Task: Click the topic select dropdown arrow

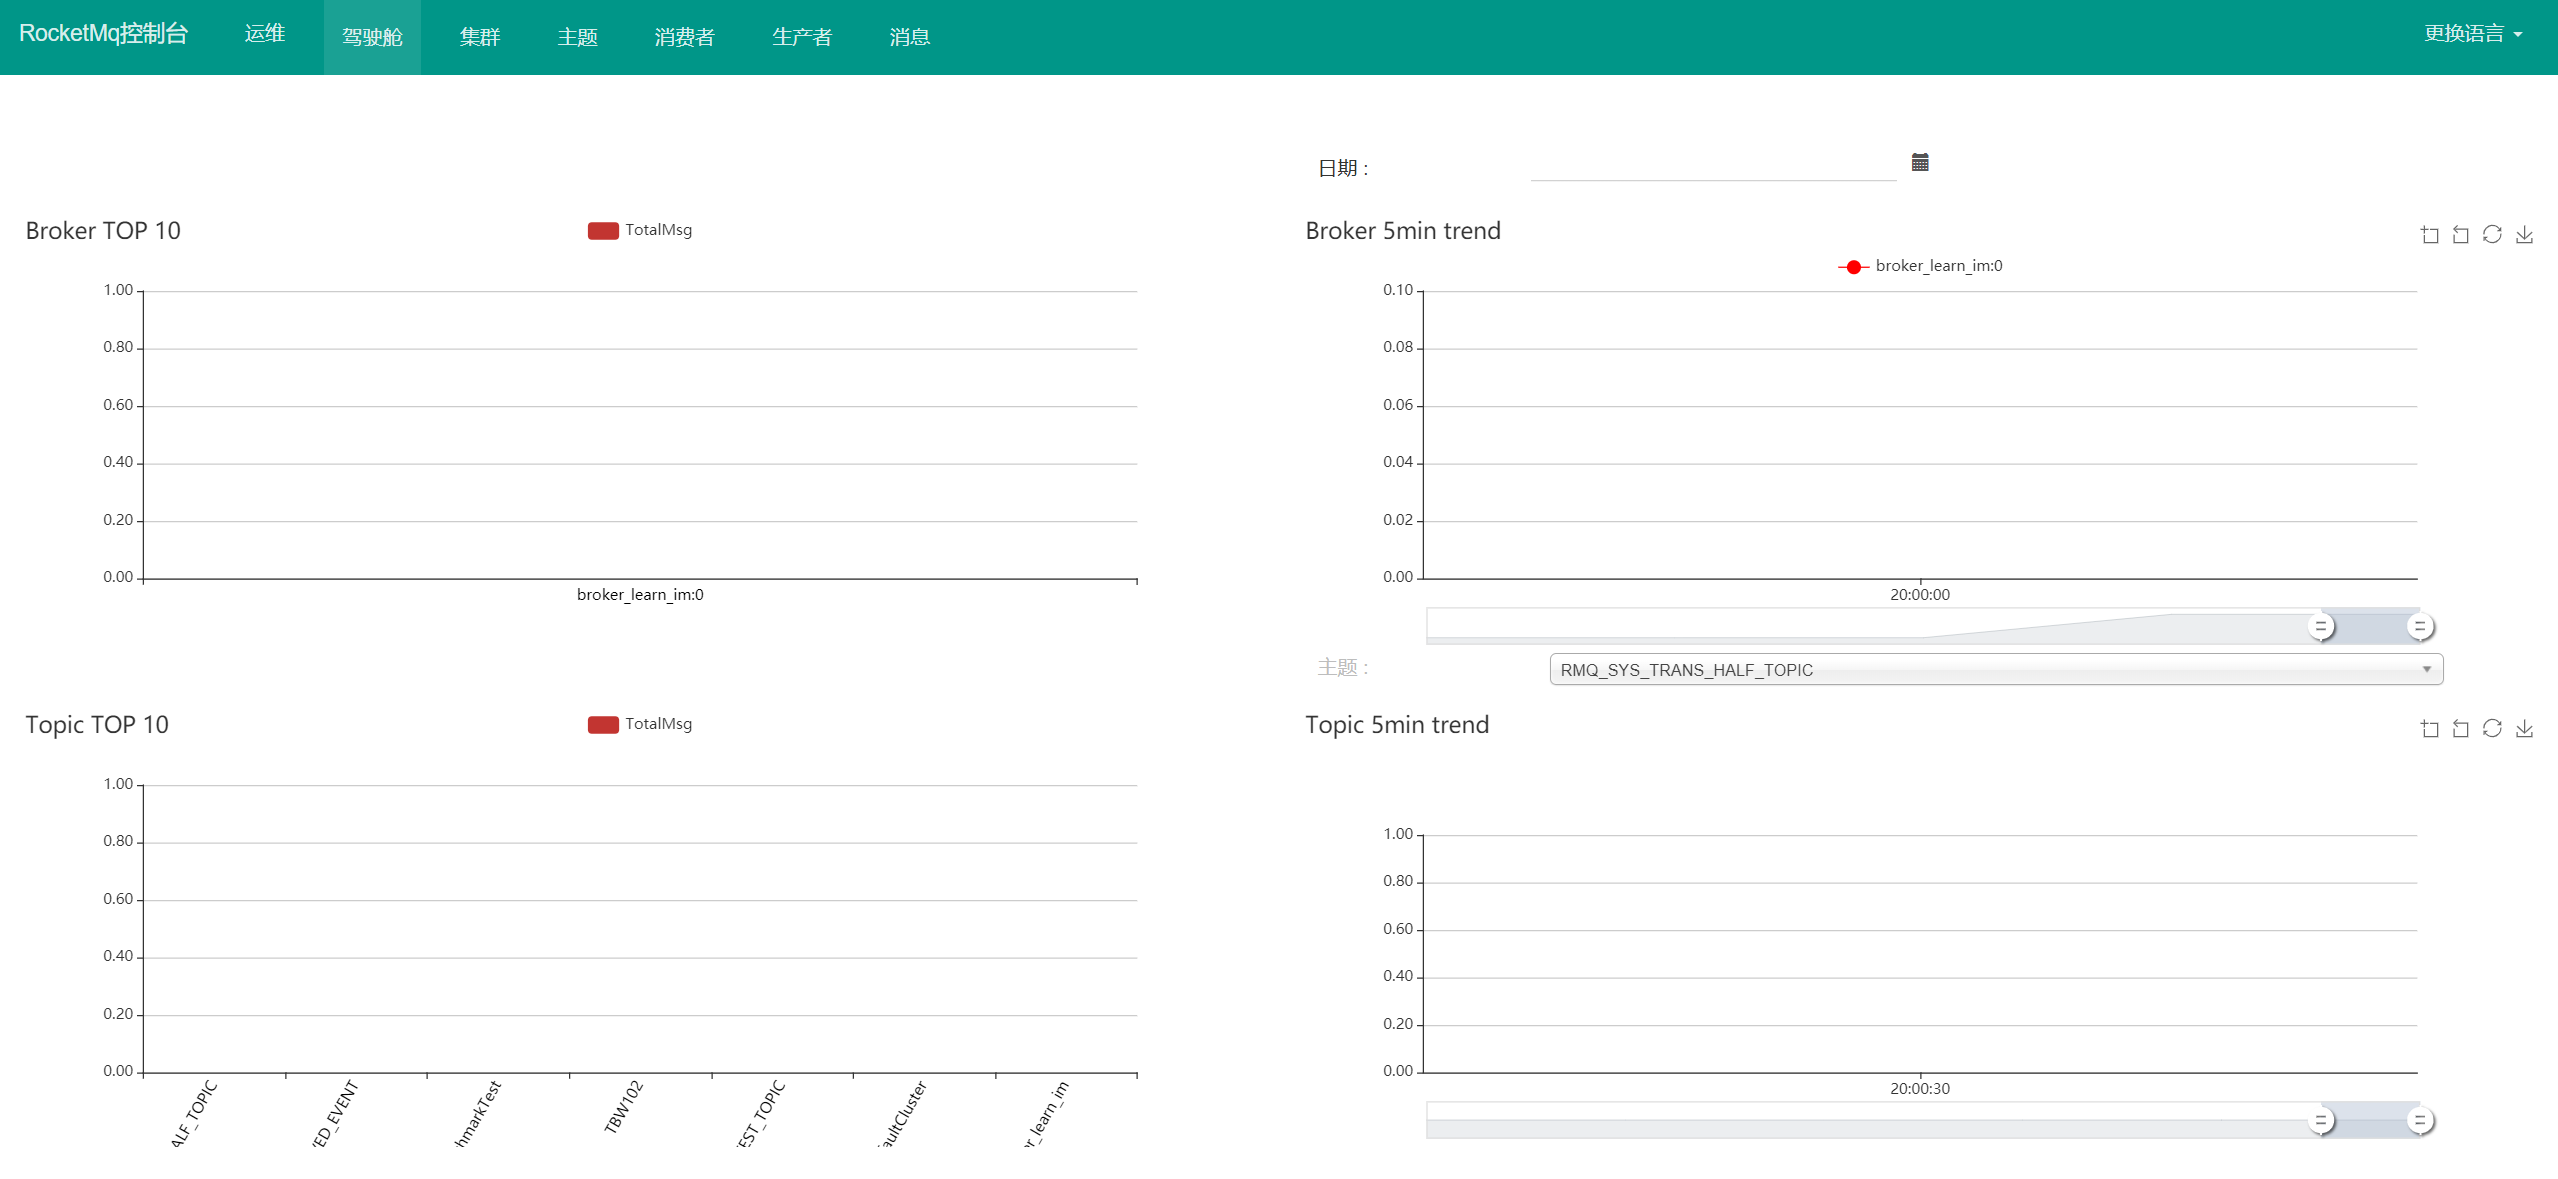Action: pyautogui.click(x=2426, y=669)
